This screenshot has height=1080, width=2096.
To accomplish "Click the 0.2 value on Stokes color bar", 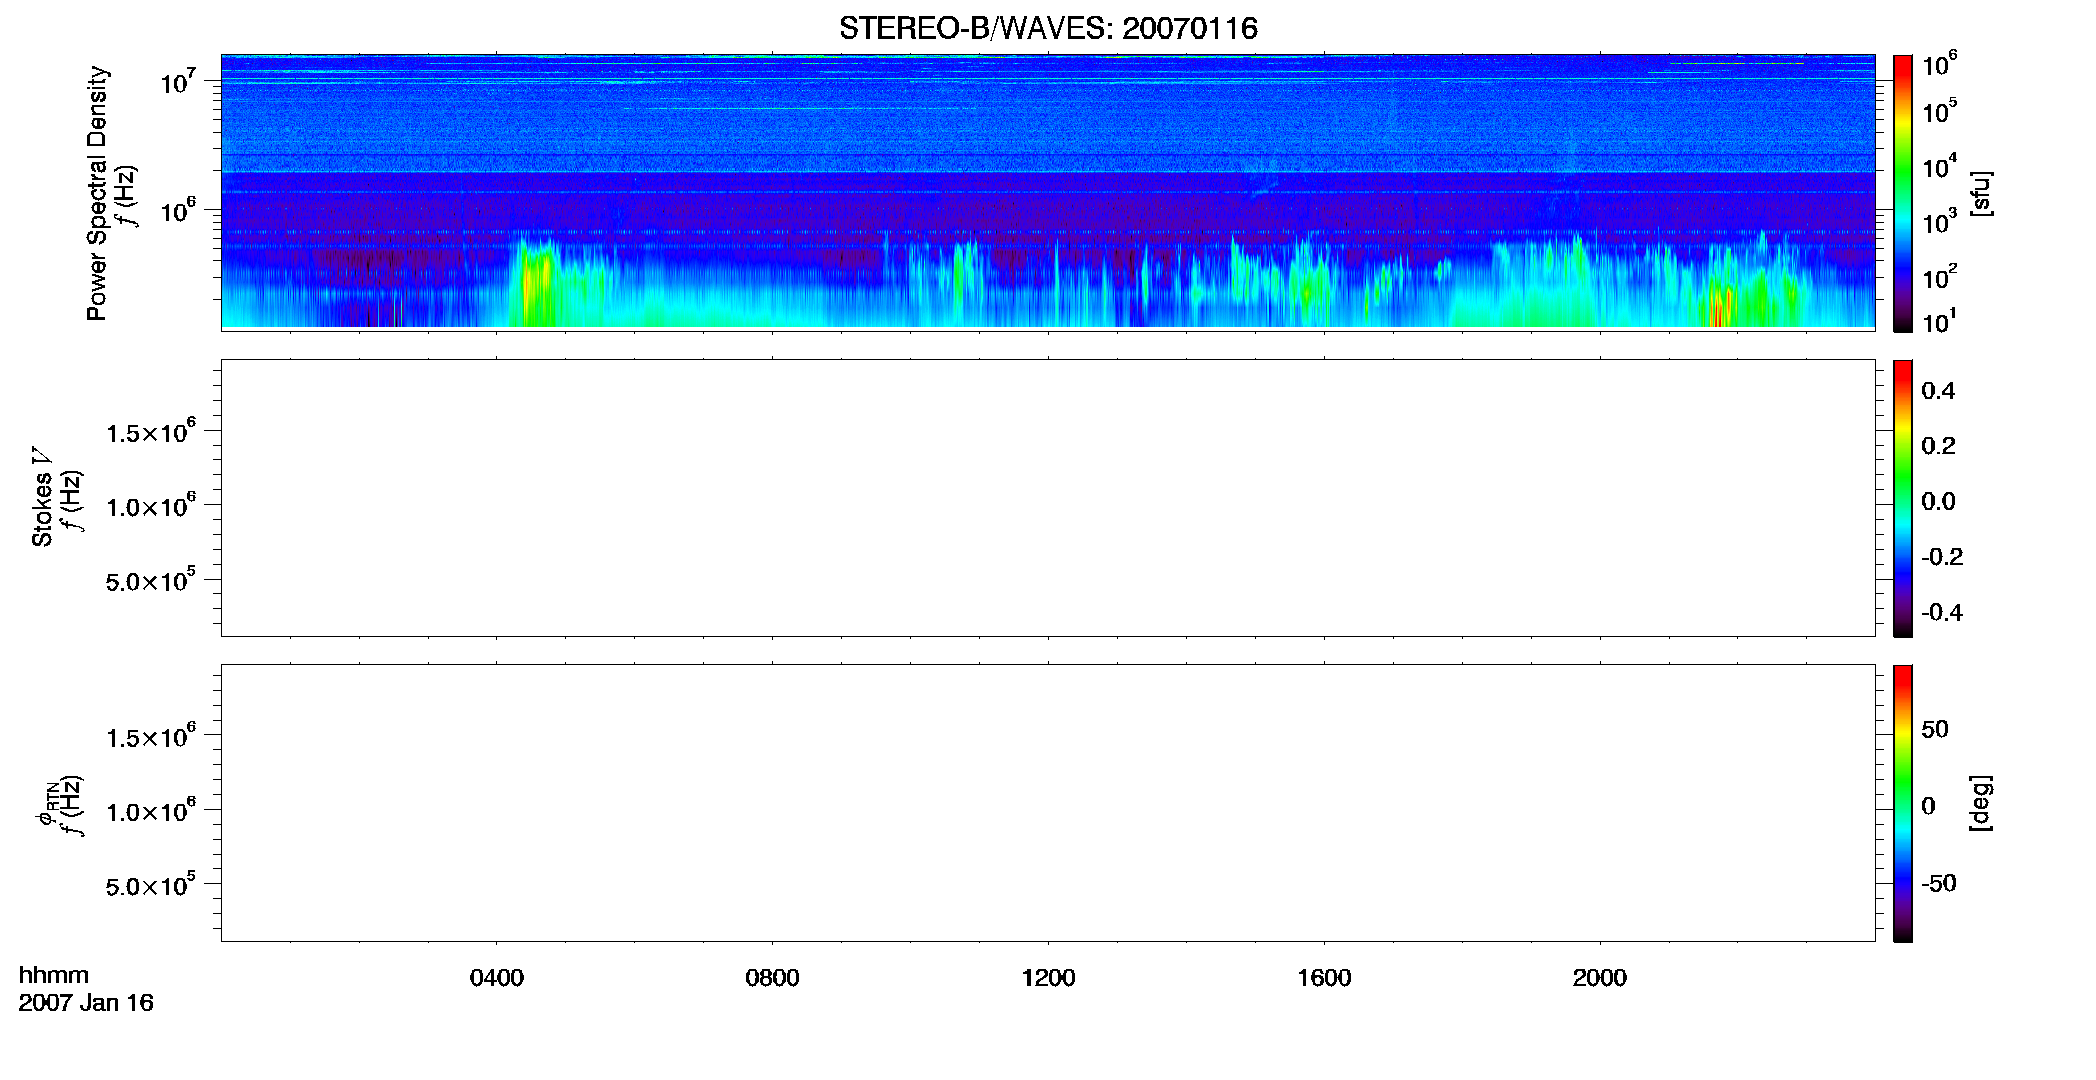I will click(1938, 446).
